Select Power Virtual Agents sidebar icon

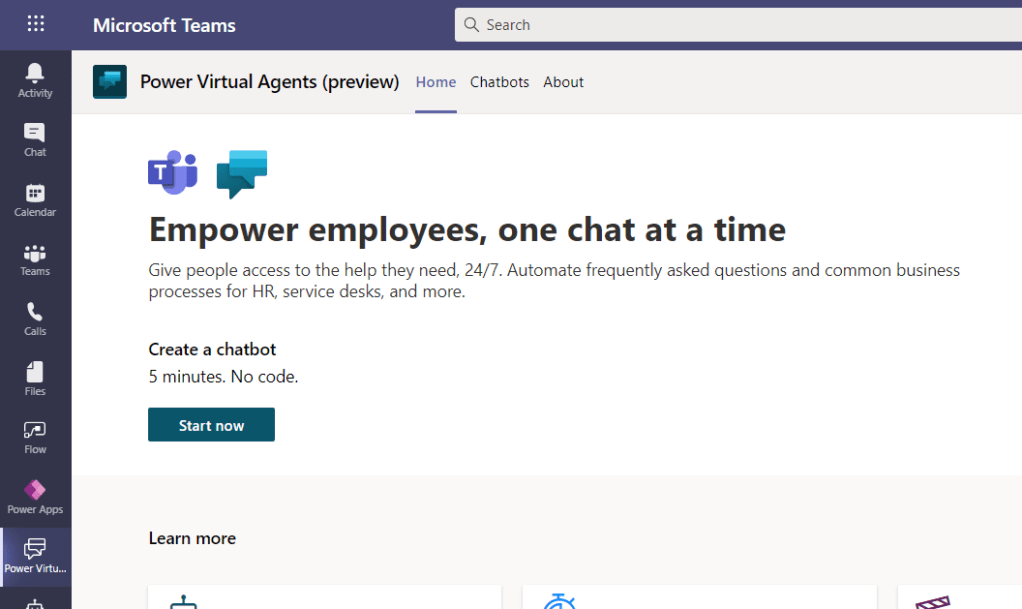pyautogui.click(x=35, y=555)
